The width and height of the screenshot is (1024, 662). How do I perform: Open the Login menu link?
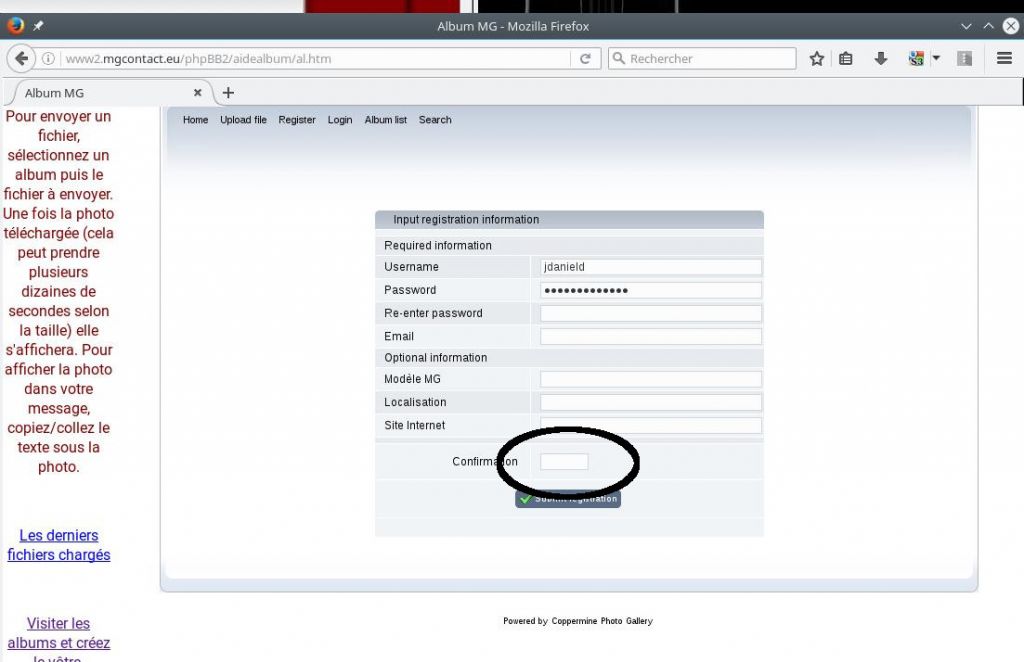coord(340,120)
